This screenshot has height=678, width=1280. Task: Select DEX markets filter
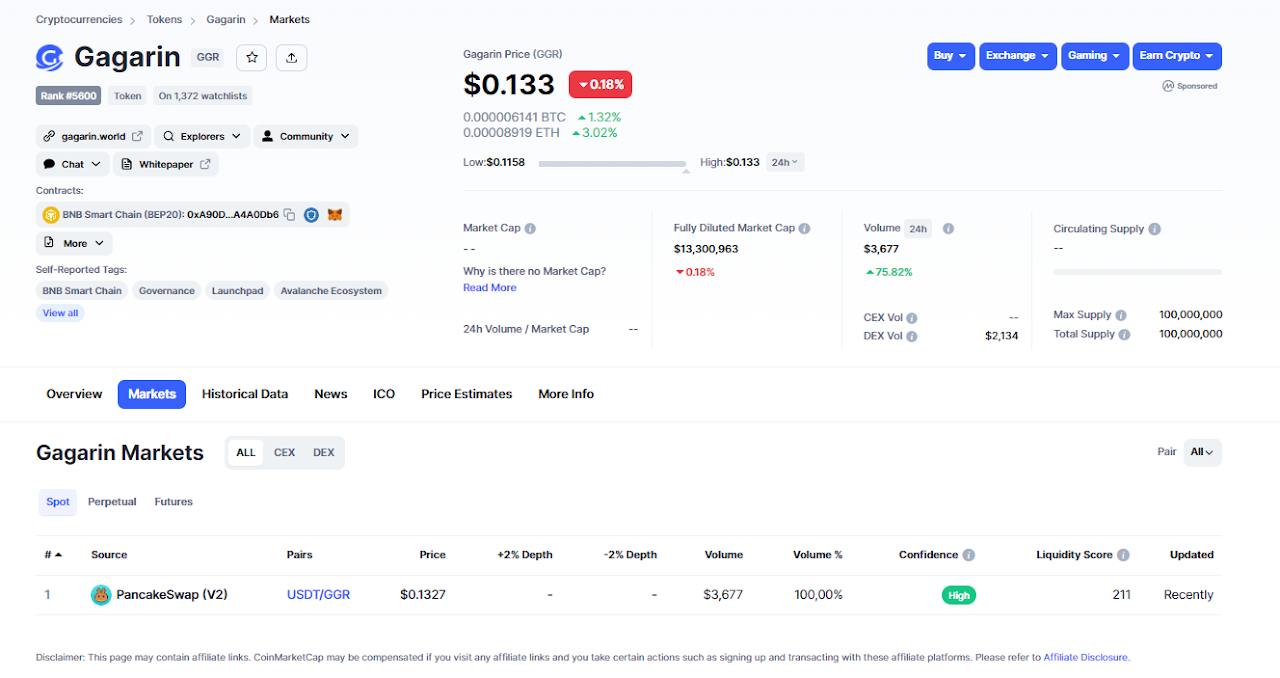click(x=324, y=452)
